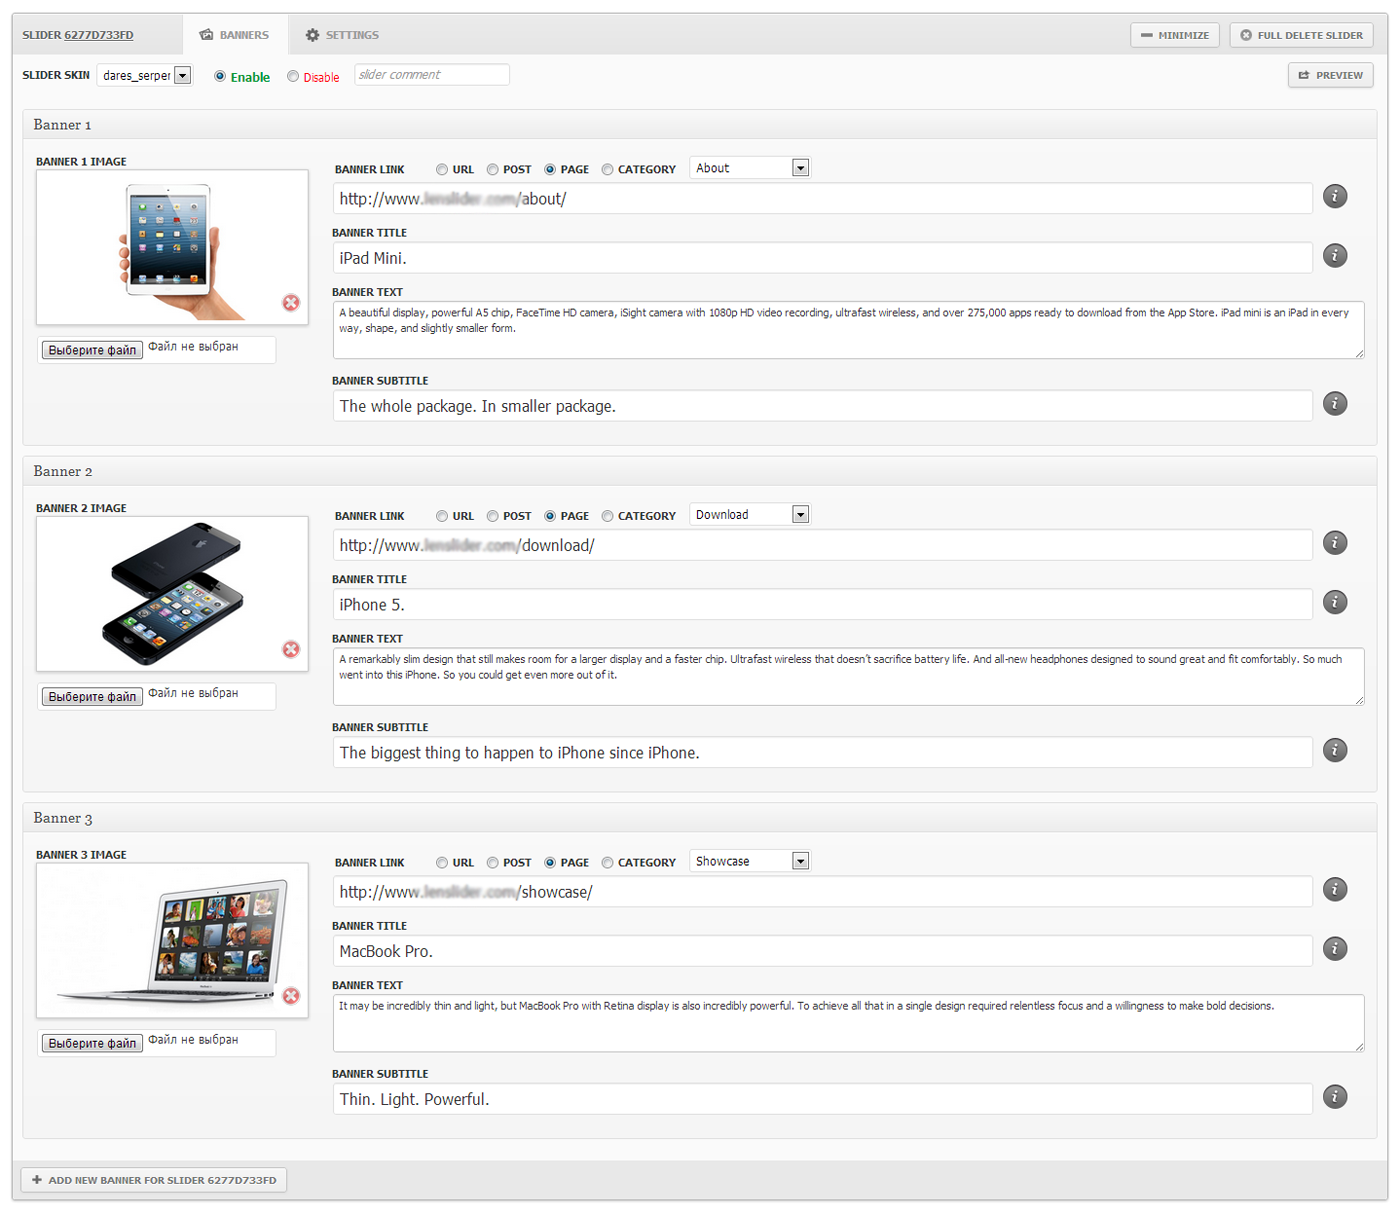Open the Banners tab

point(235,35)
